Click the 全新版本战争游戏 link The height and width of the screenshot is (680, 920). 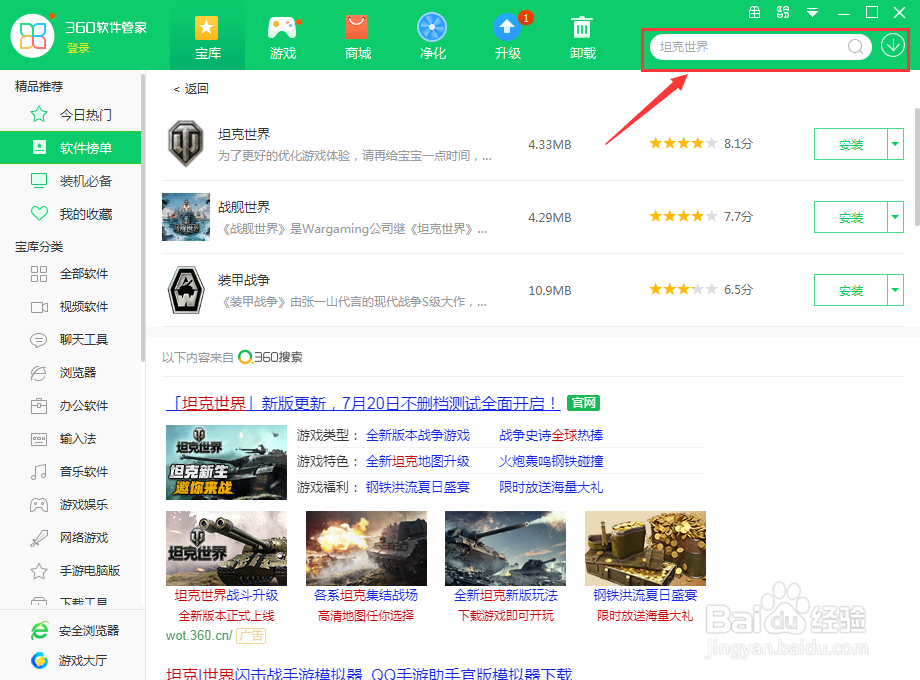pos(418,435)
